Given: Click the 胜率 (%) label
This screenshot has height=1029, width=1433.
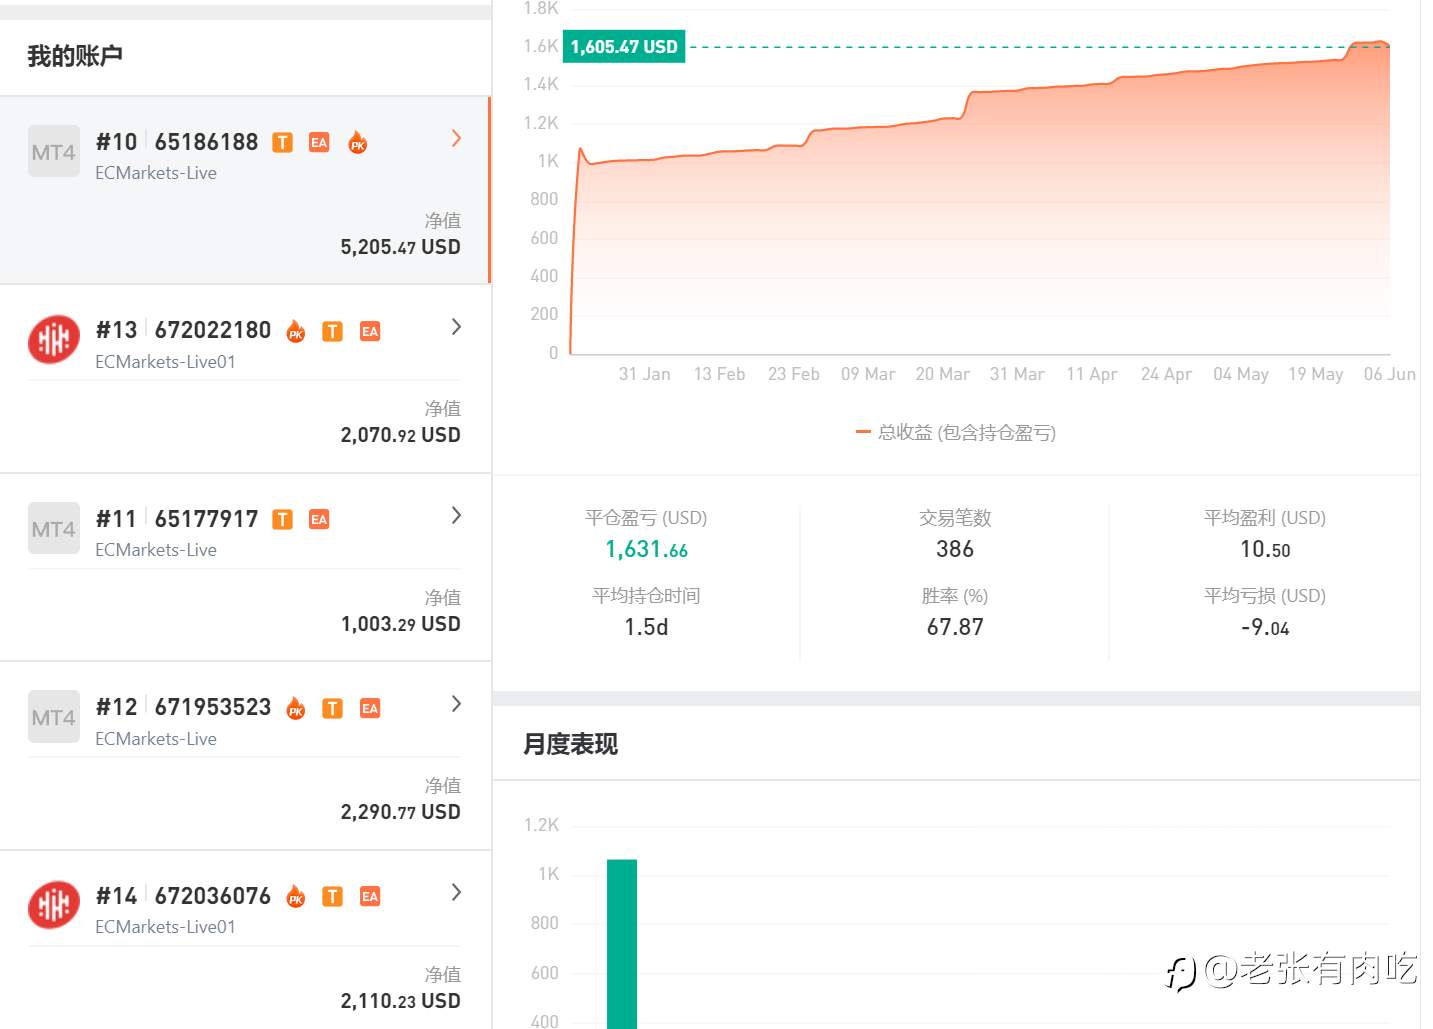Looking at the screenshot, I should (x=955, y=596).
